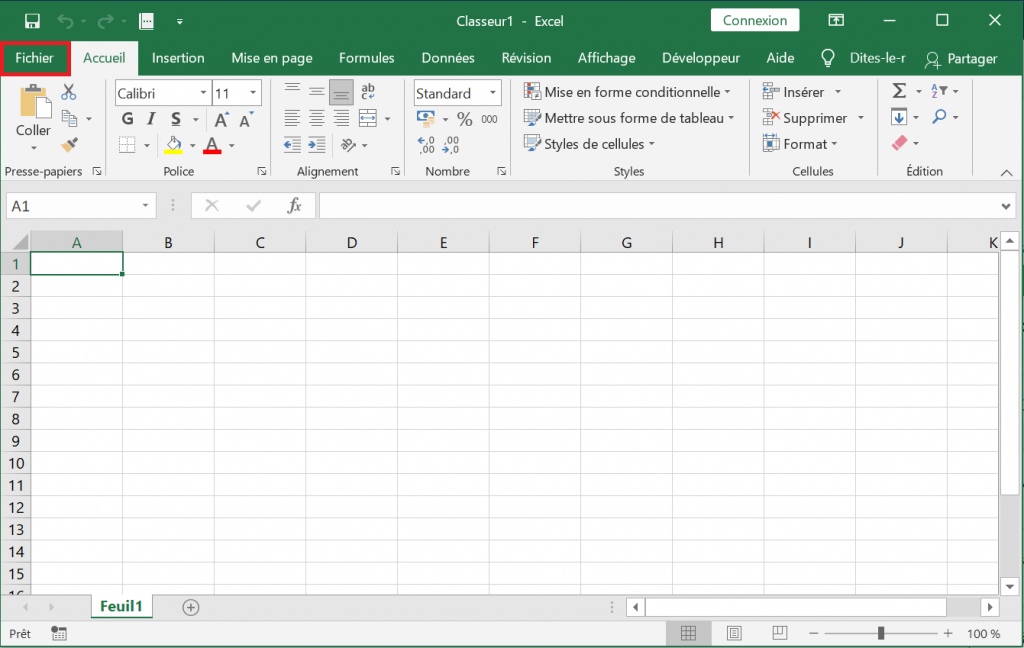Screen dimensions: 1024x648
Task: Click the Connexion button
Action: (754, 20)
